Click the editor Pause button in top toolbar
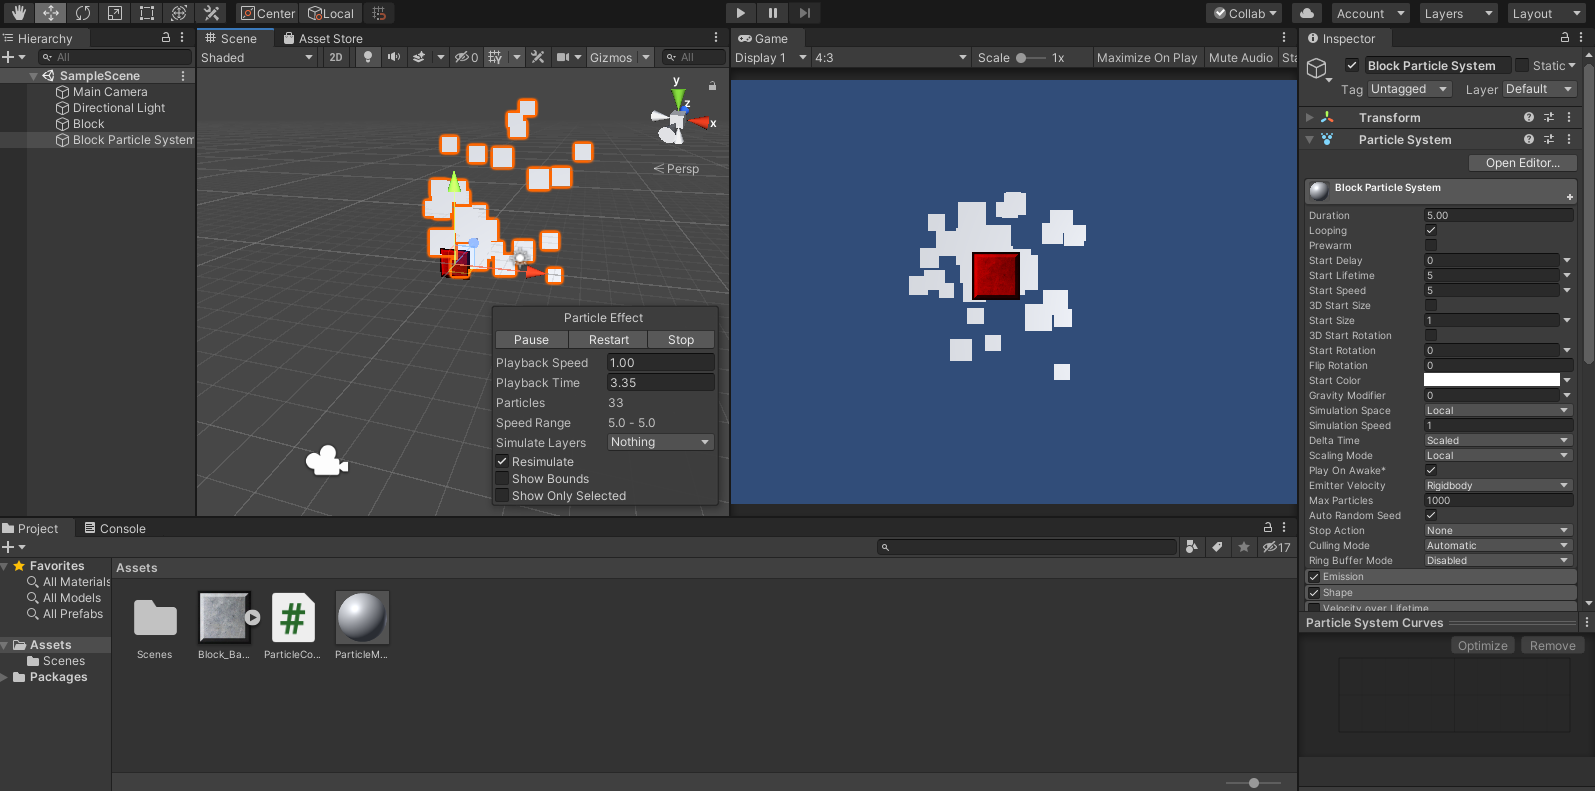The width and height of the screenshot is (1595, 791). 772,13
